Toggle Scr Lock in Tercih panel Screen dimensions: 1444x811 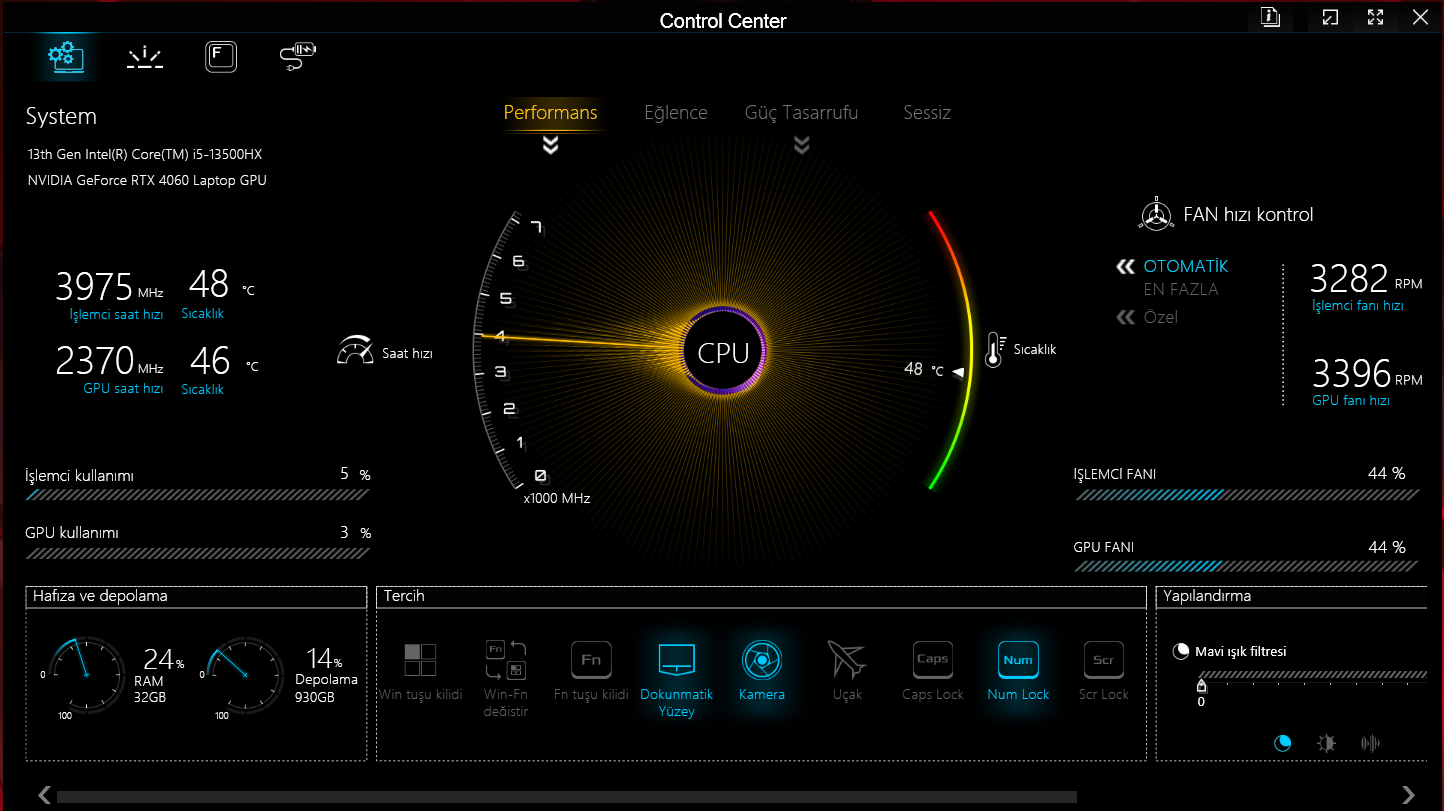1103,671
